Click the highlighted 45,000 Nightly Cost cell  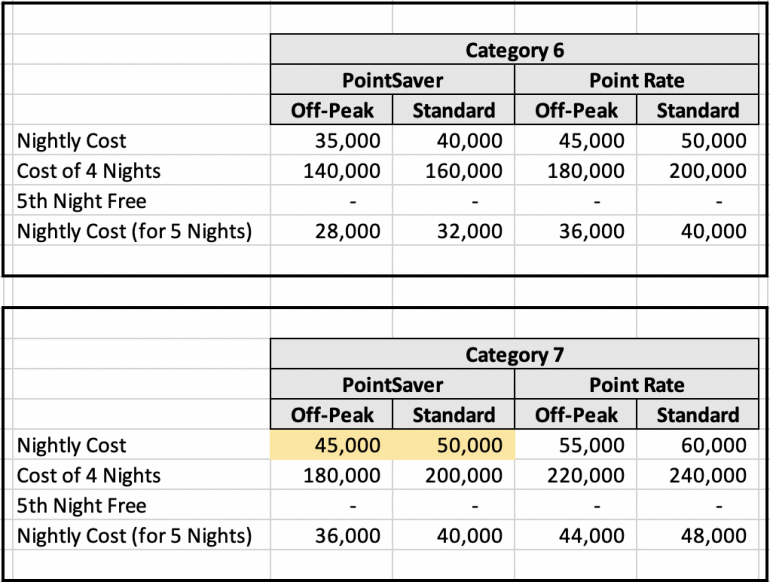point(332,445)
